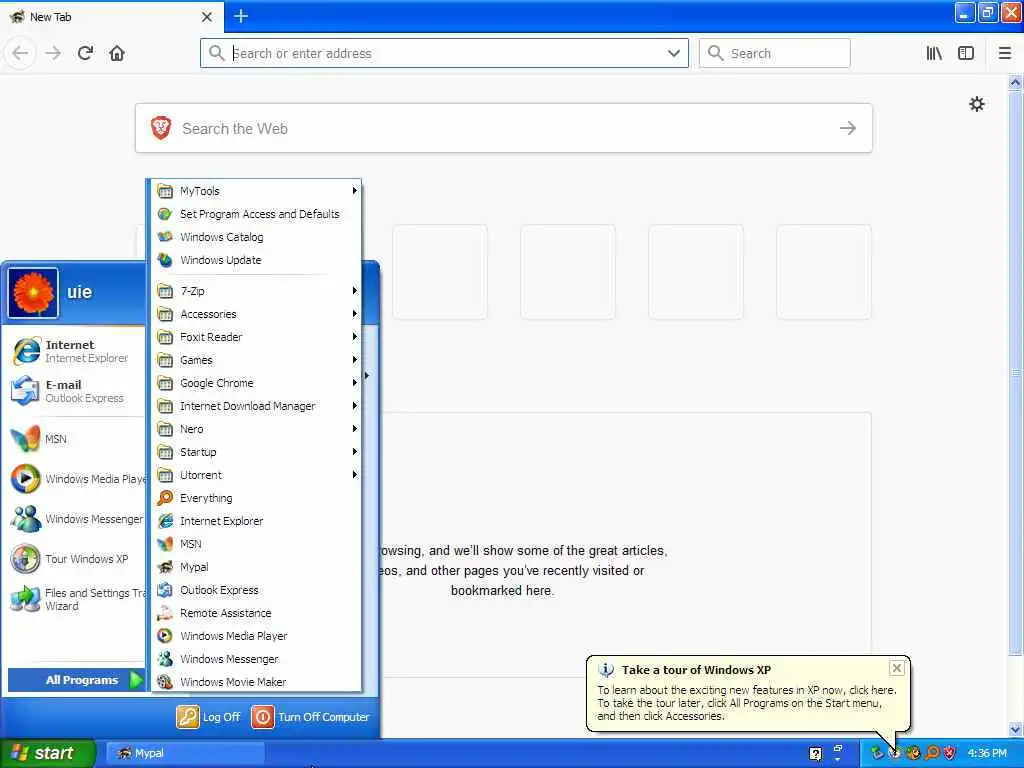Reload the page with the refresh icon

coord(85,53)
